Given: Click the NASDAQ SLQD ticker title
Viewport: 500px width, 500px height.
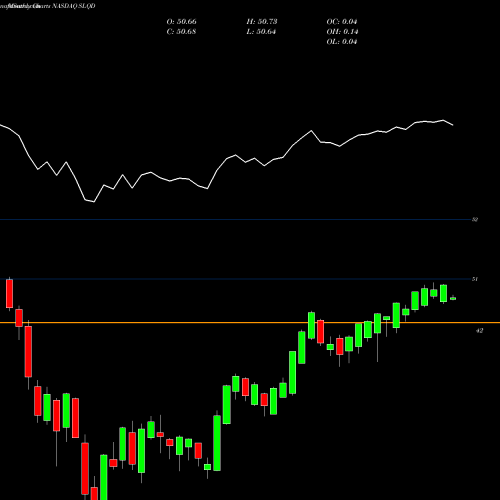Looking at the screenshot, I should [x=74, y=6].
